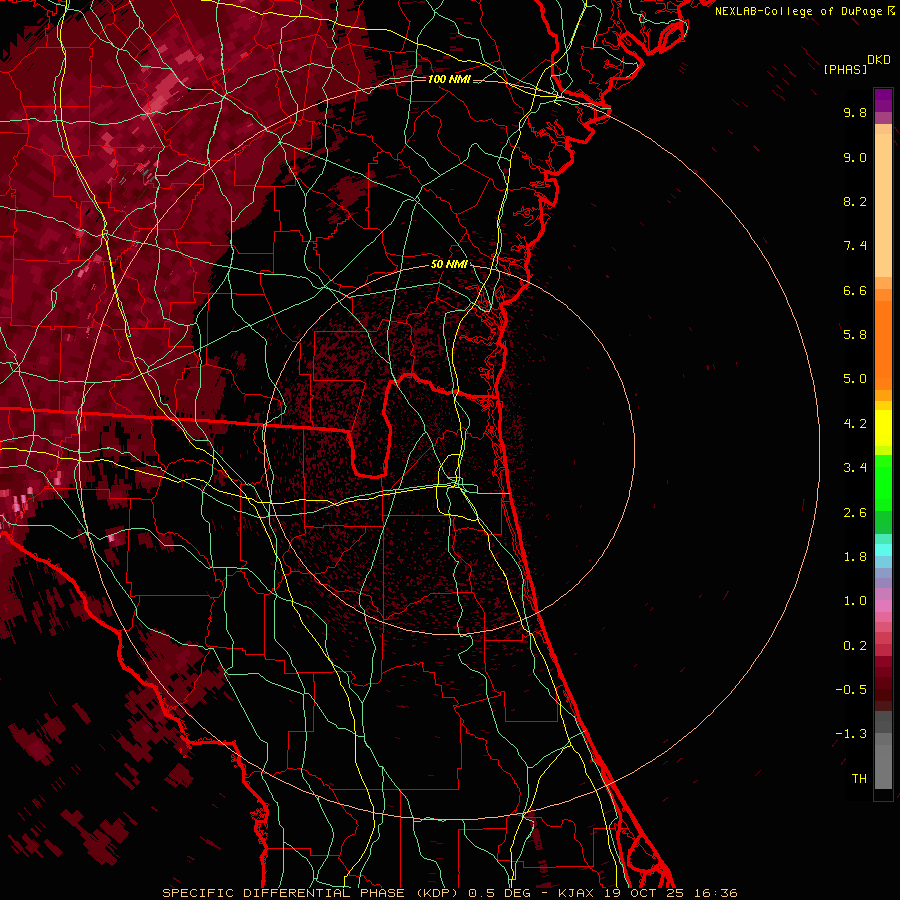The width and height of the screenshot is (900, 900).
Task: Click the 7.4 scale label
Action: click(x=855, y=246)
